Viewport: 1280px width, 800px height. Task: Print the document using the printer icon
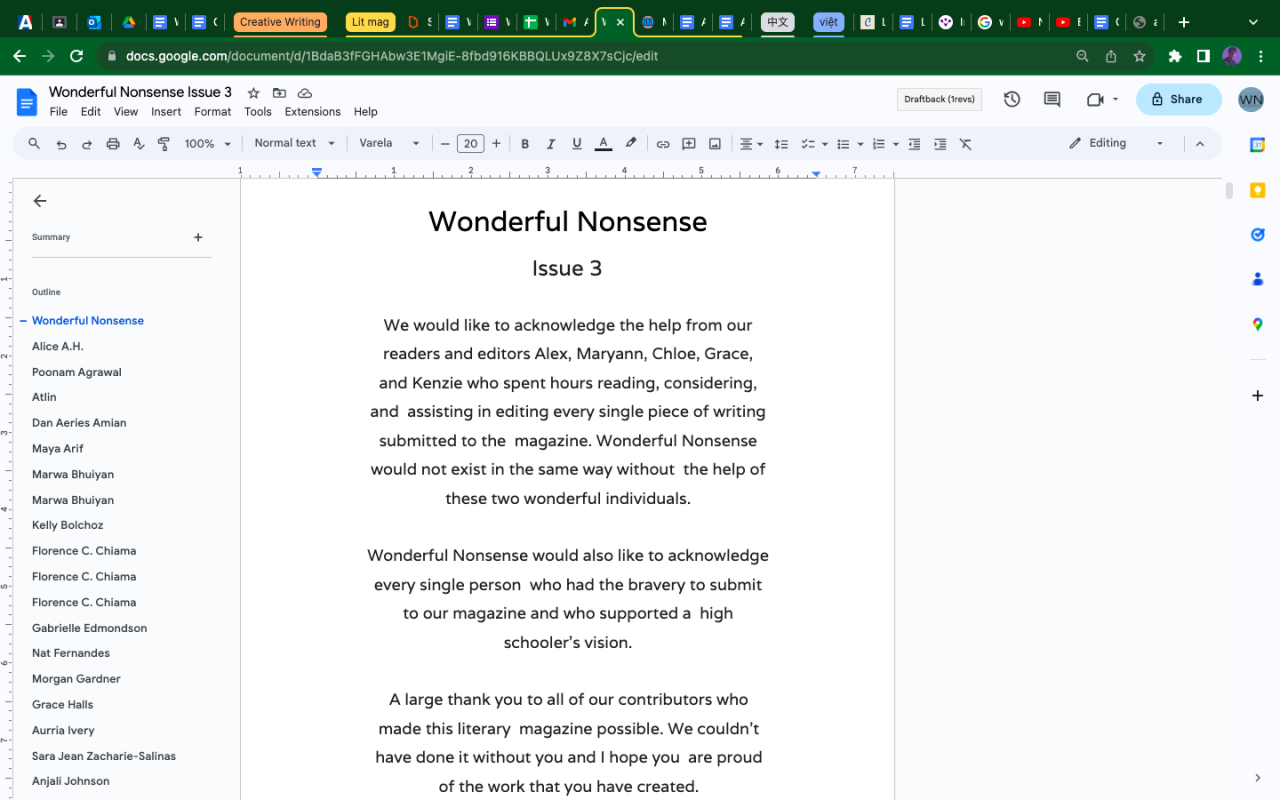tap(113, 144)
